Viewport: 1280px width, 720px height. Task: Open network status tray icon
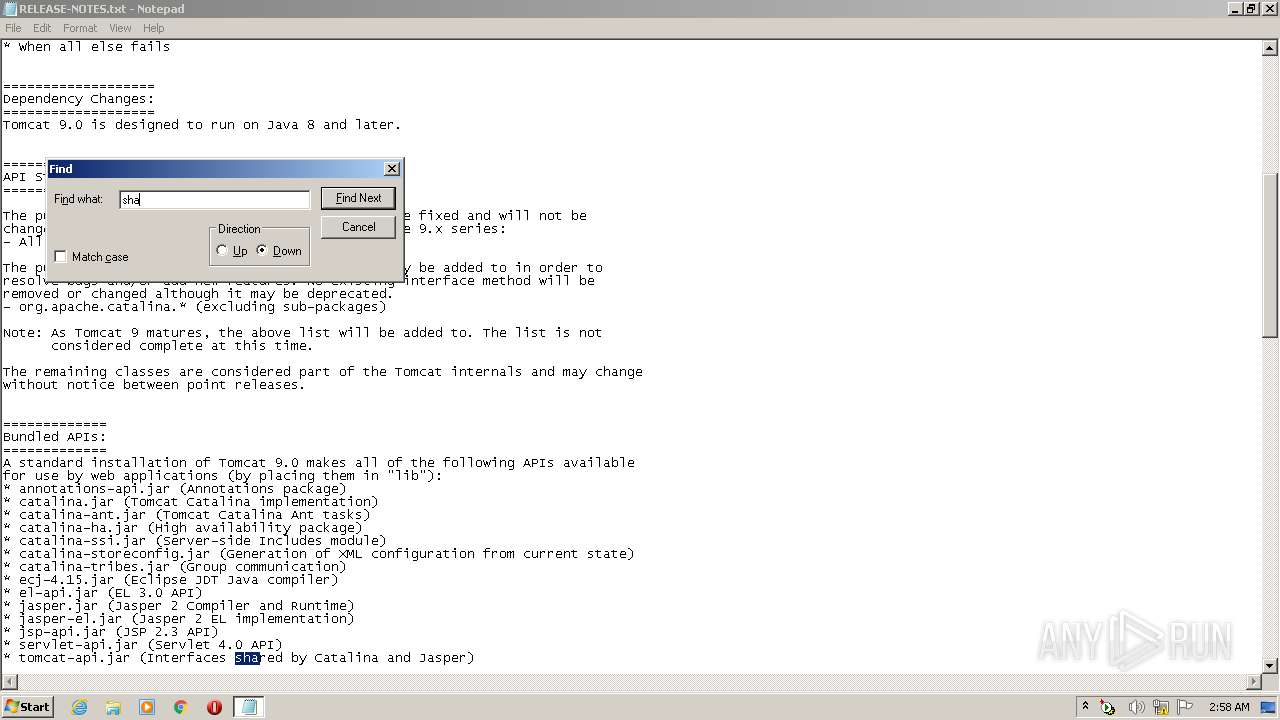[1161, 707]
